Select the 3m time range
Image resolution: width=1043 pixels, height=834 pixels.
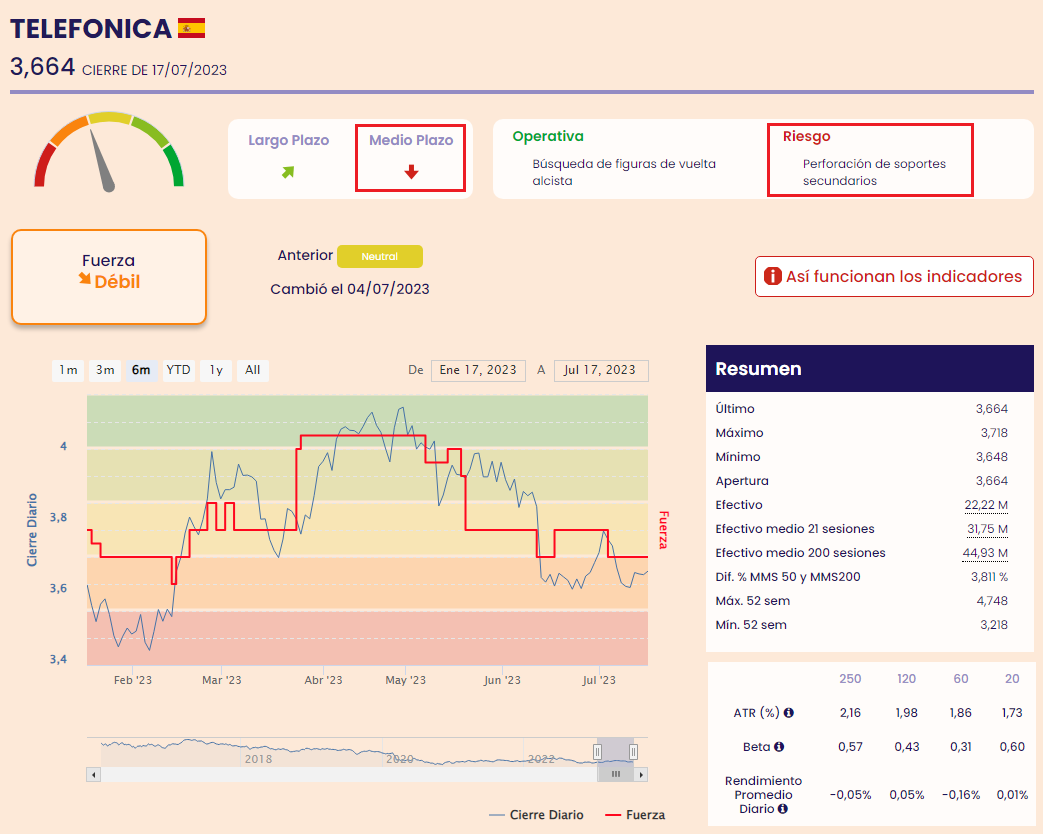click(x=105, y=370)
